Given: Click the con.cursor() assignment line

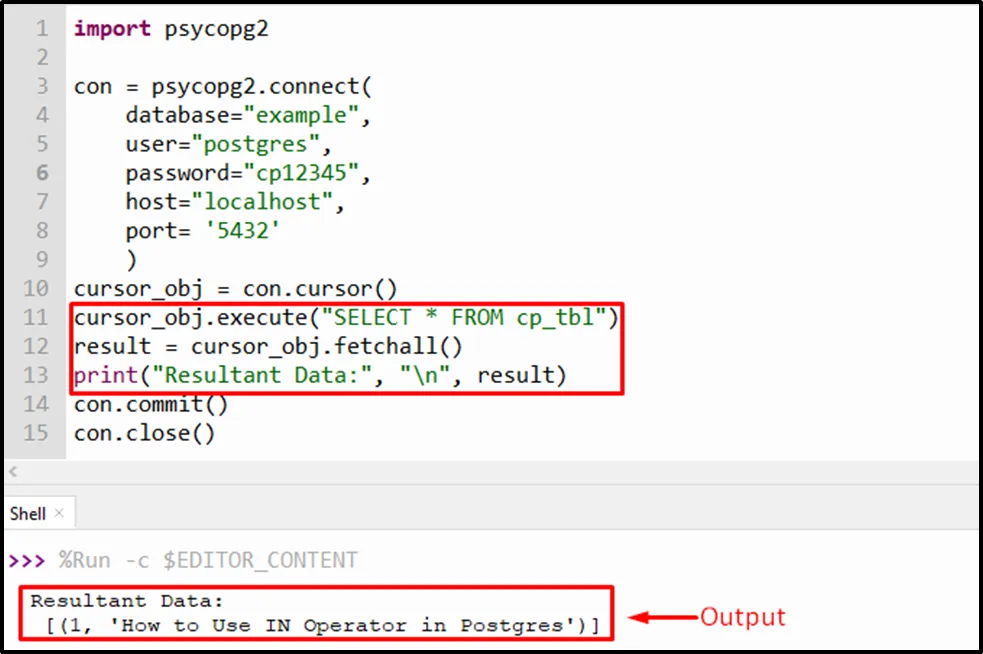Looking at the screenshot, I should click(235, 289).
